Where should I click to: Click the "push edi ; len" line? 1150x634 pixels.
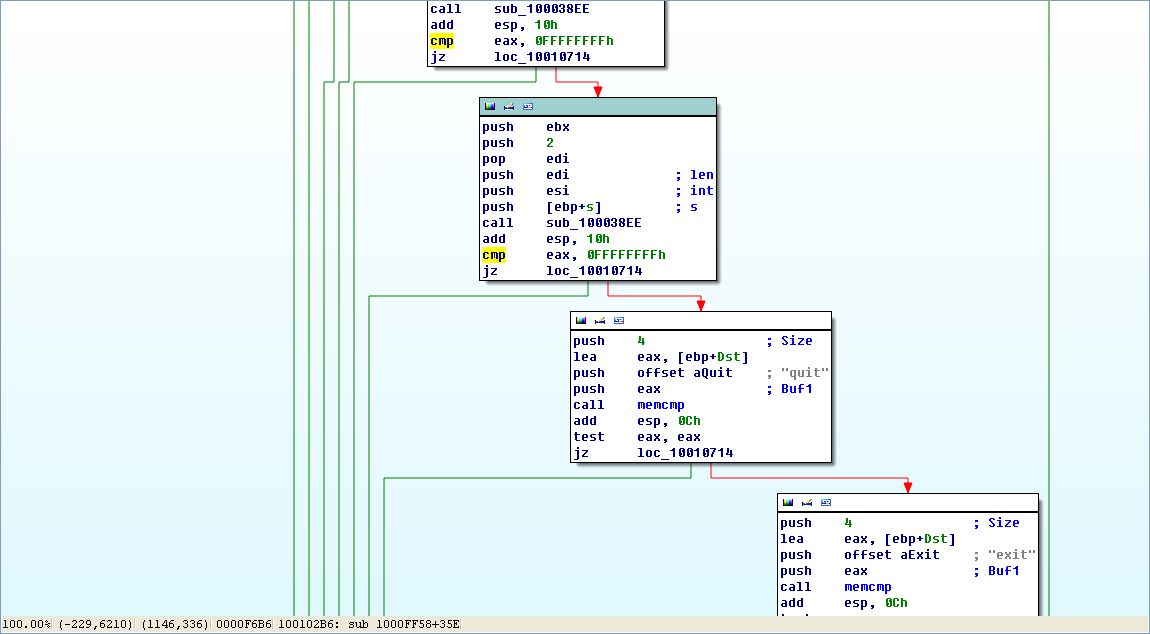pyautogui.click(x=598, y=175)
